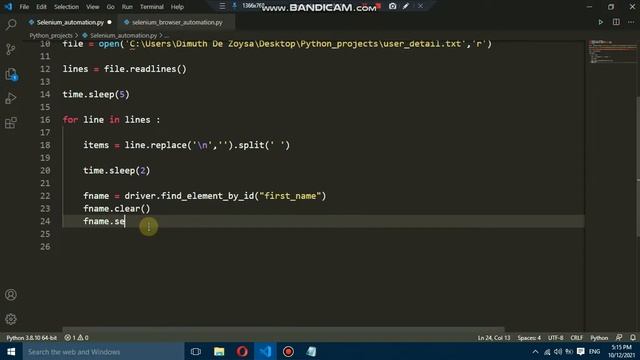This screenshot has width=640, height=360.
Task: Open the Accounts menu icon
Action: click(11, 295)
